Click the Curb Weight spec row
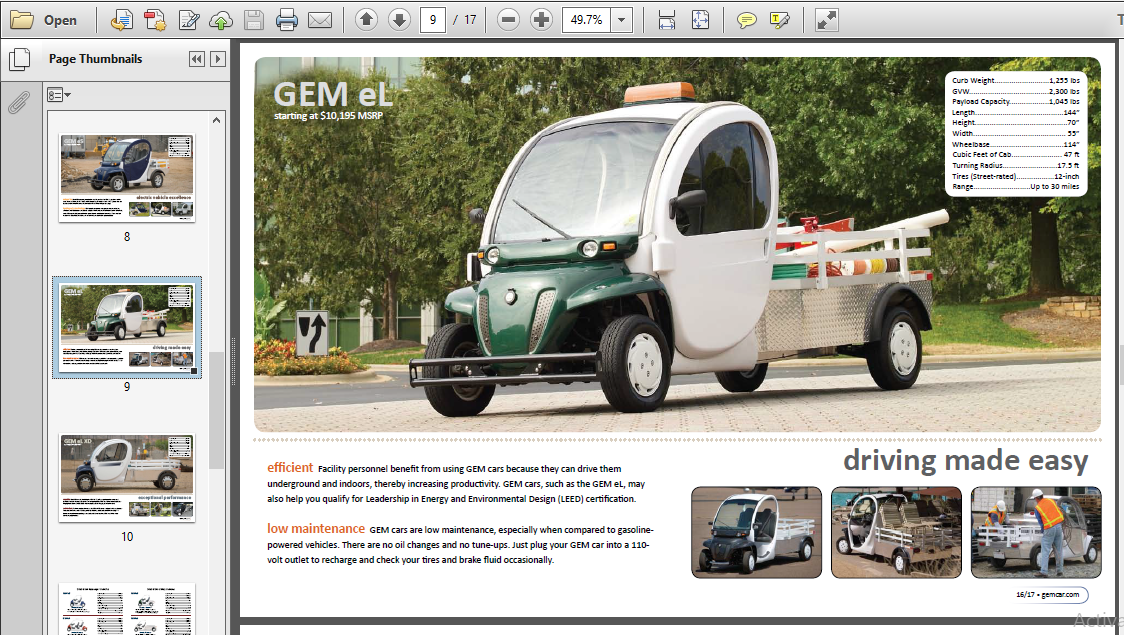The width and height of the screenshot is (1124, 635). [x=1015, y=80]
